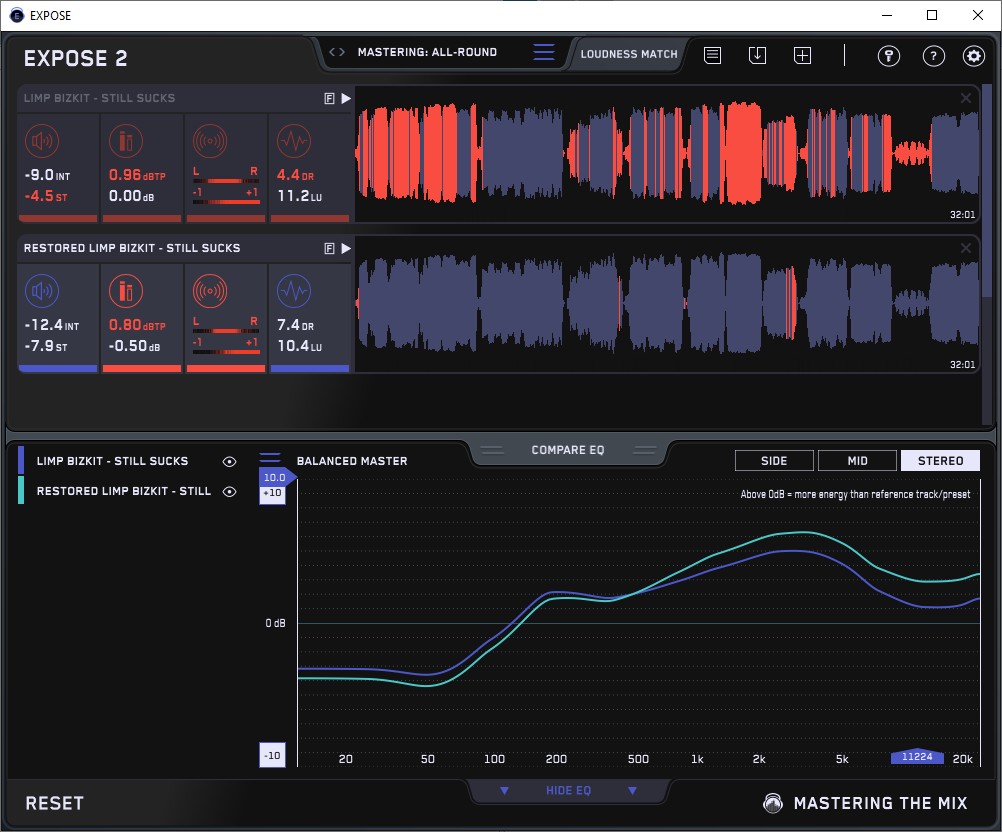Click the 11224 frequency marker handle

point(917,757)
